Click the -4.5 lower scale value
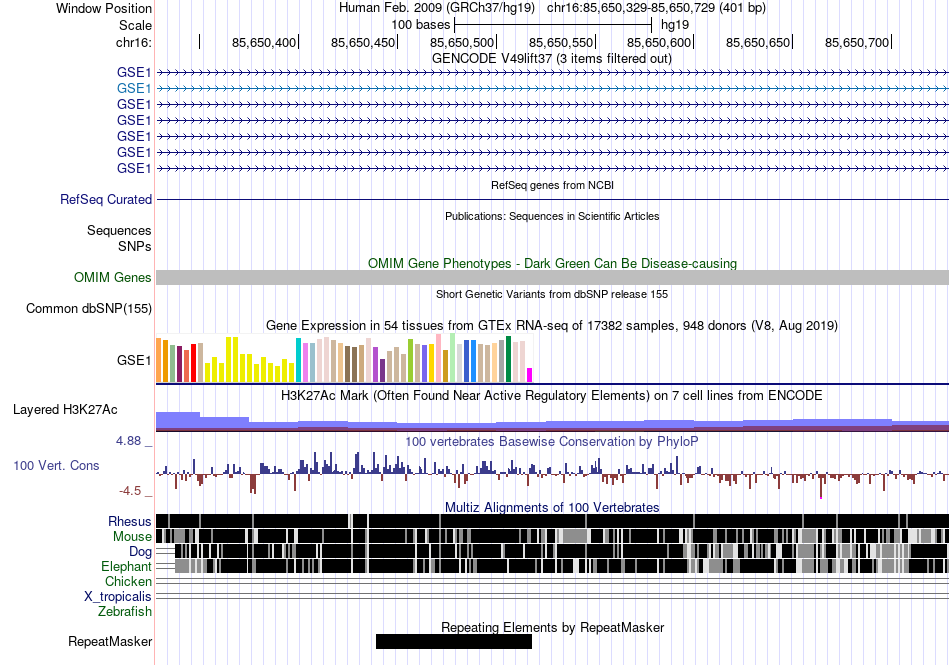This screenshot has width=950, height=665. [130, 491]
